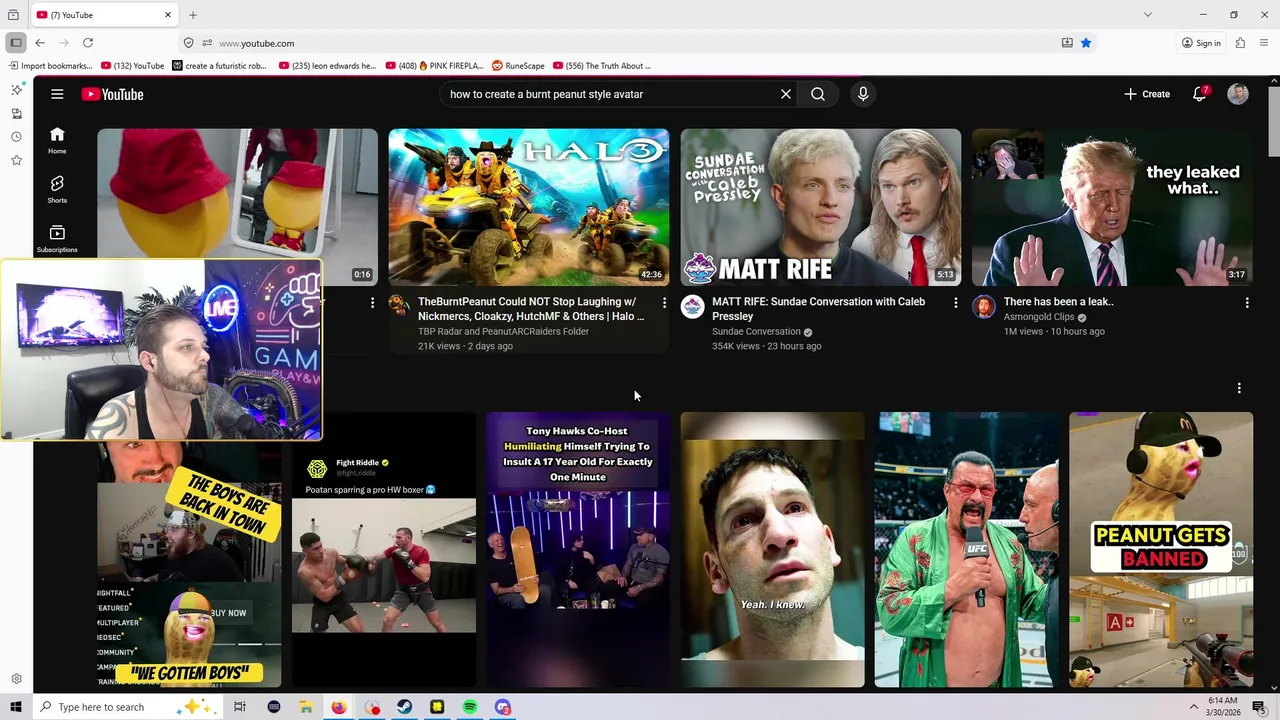Click the tracking protection shield icon
1280x720 pixels.
coord(188,43)
